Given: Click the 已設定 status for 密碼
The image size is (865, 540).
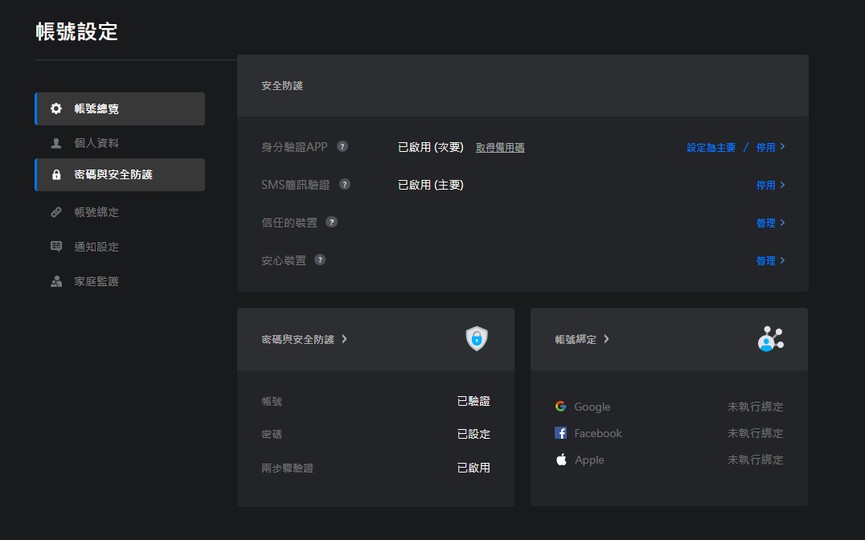Looking at the screenshot, I should 473,434.
